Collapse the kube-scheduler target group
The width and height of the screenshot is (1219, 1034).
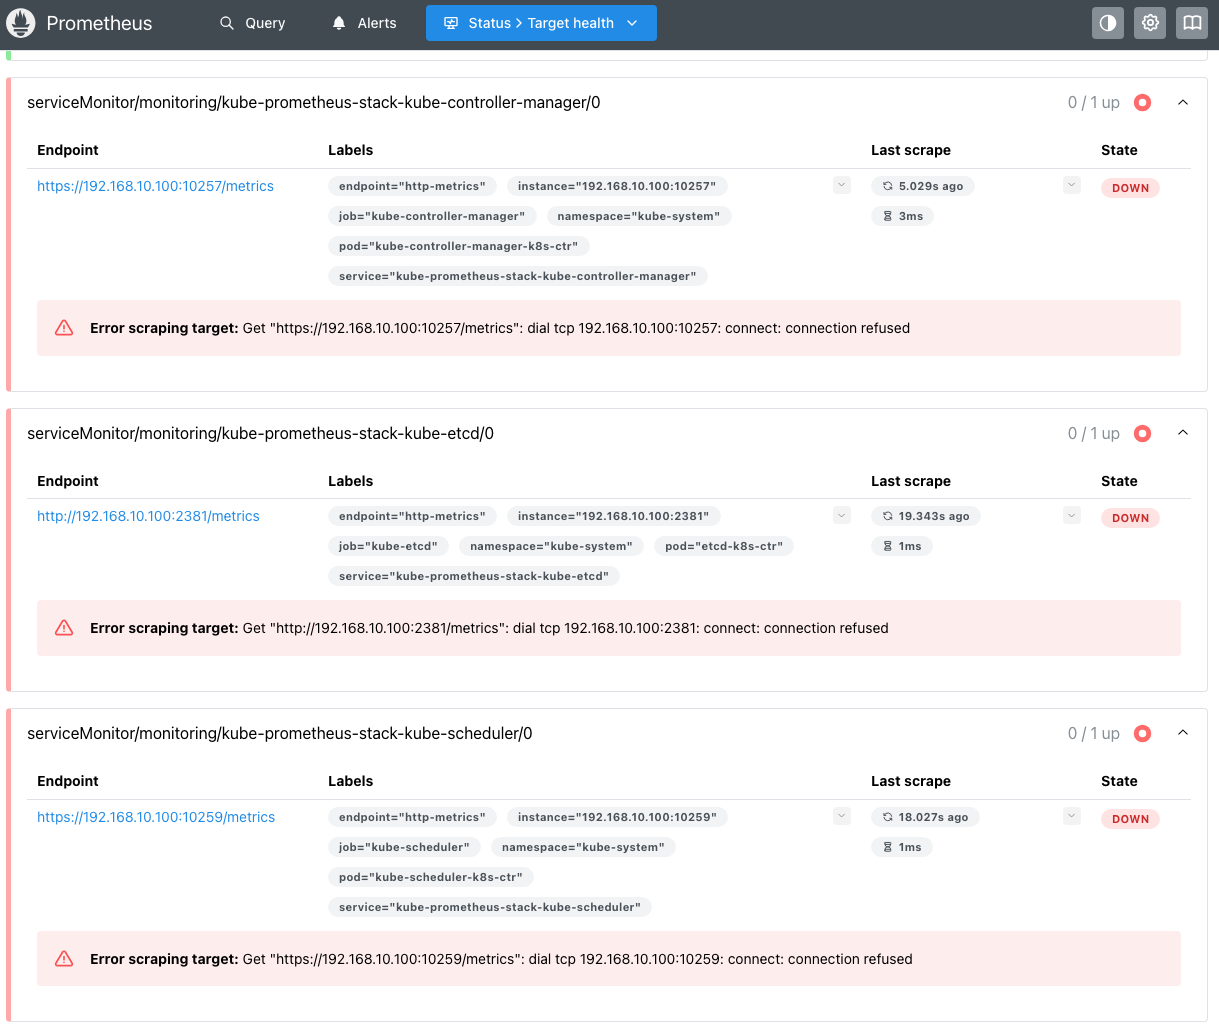tap(1183, 733)
